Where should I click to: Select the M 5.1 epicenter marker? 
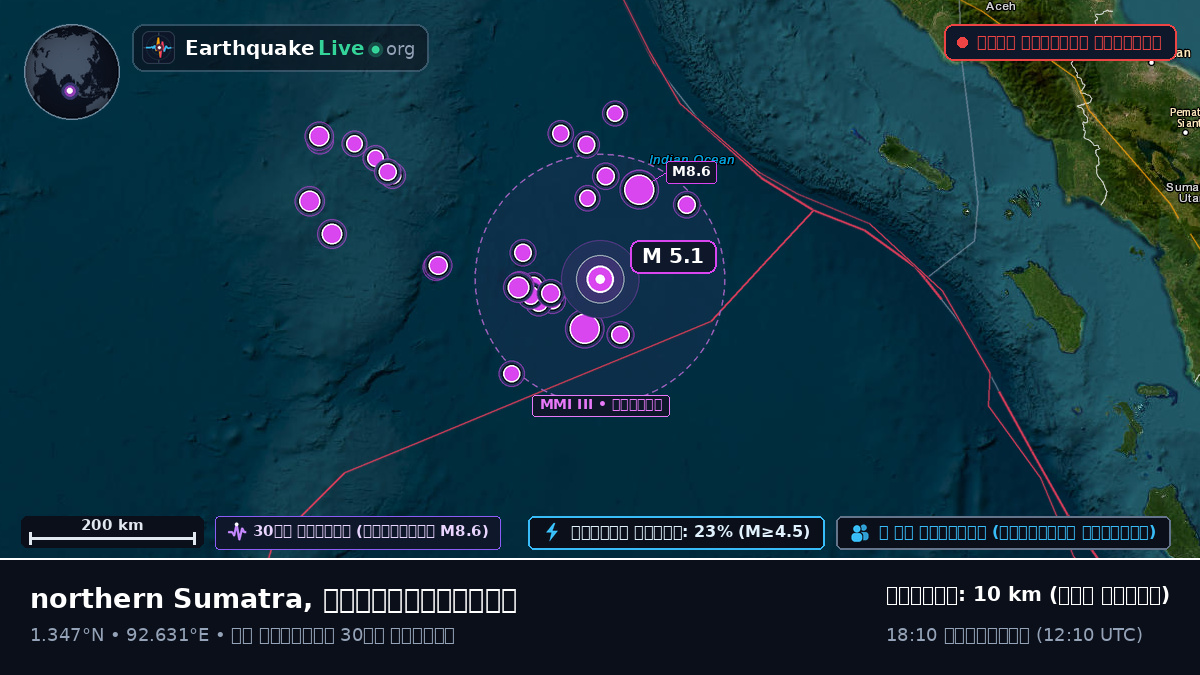[x=600, y=279]
